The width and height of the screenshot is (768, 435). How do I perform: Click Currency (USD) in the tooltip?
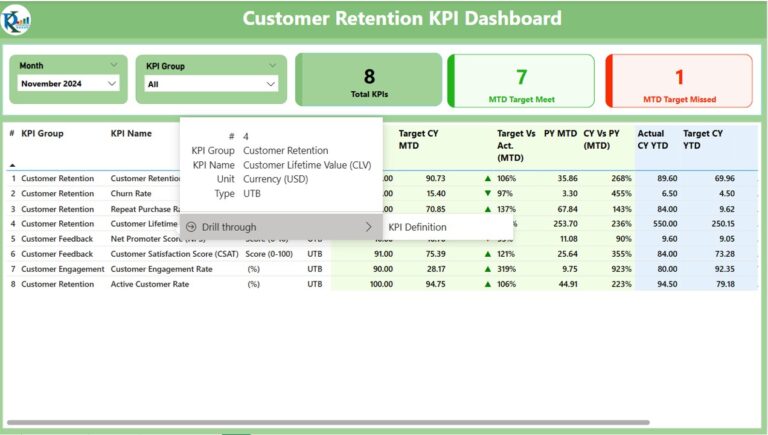(275, 179)
